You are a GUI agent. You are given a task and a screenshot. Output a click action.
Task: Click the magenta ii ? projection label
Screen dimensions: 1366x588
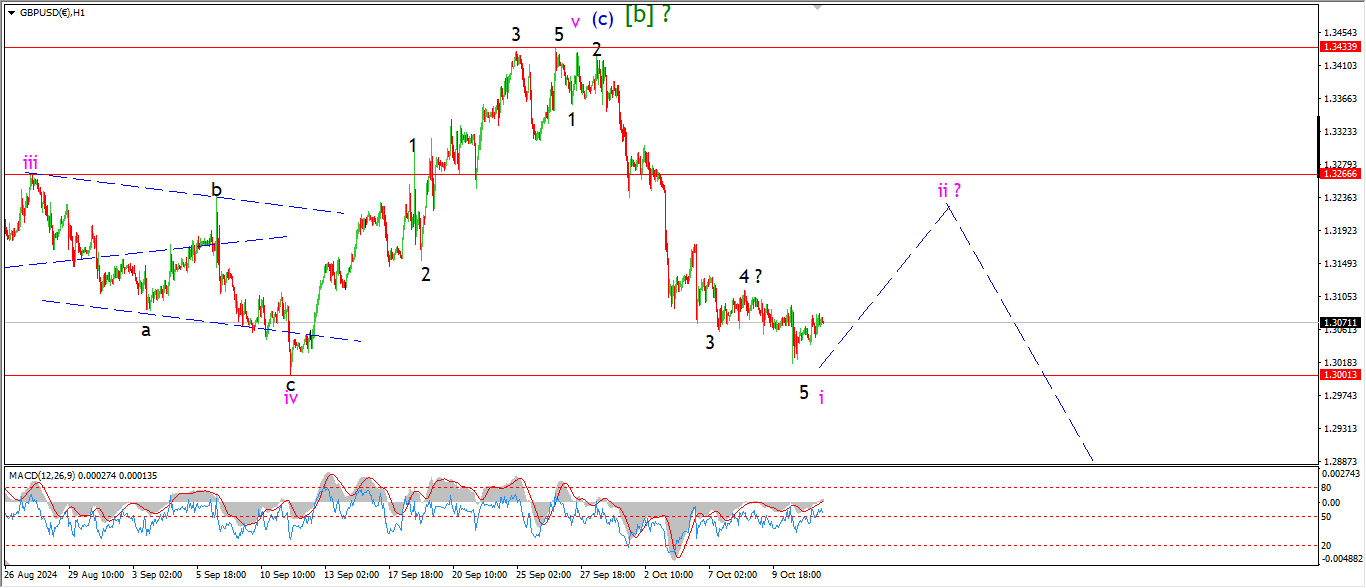pos(949,190)
